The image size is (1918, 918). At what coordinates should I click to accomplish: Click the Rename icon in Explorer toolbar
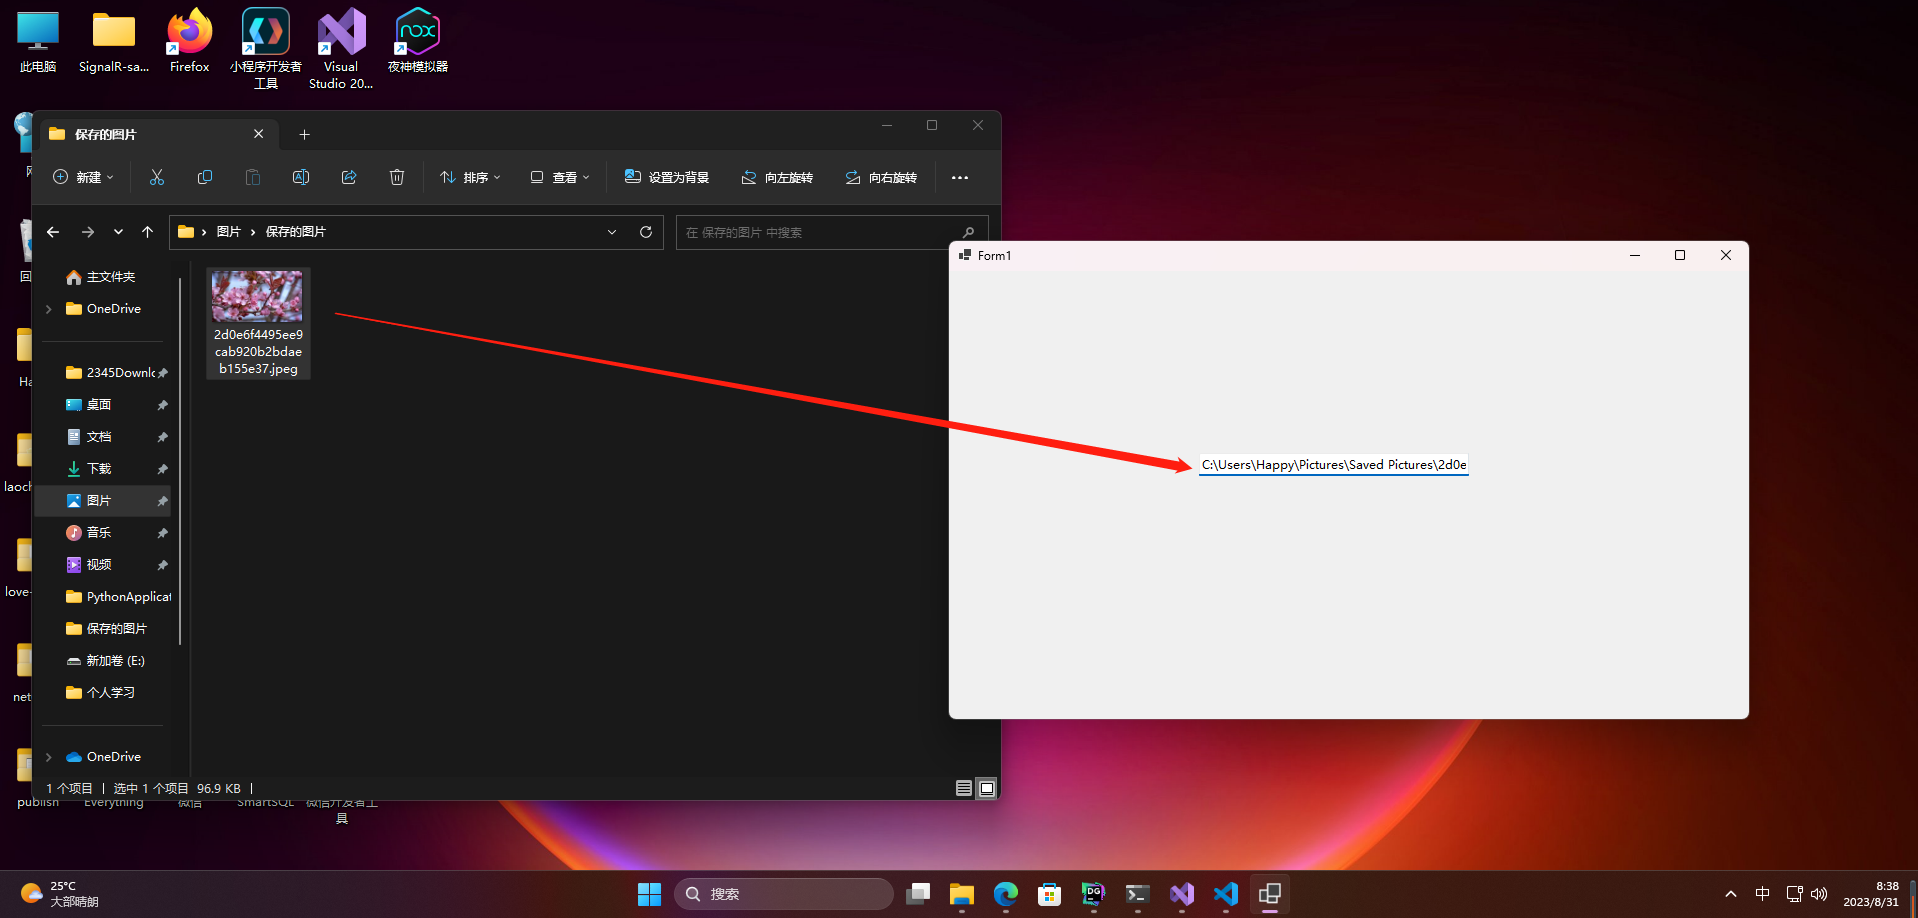301,177
